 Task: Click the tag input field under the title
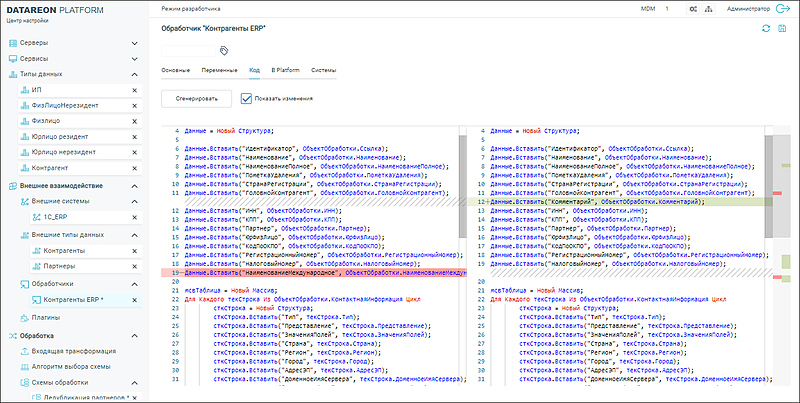tap(188, 48)
